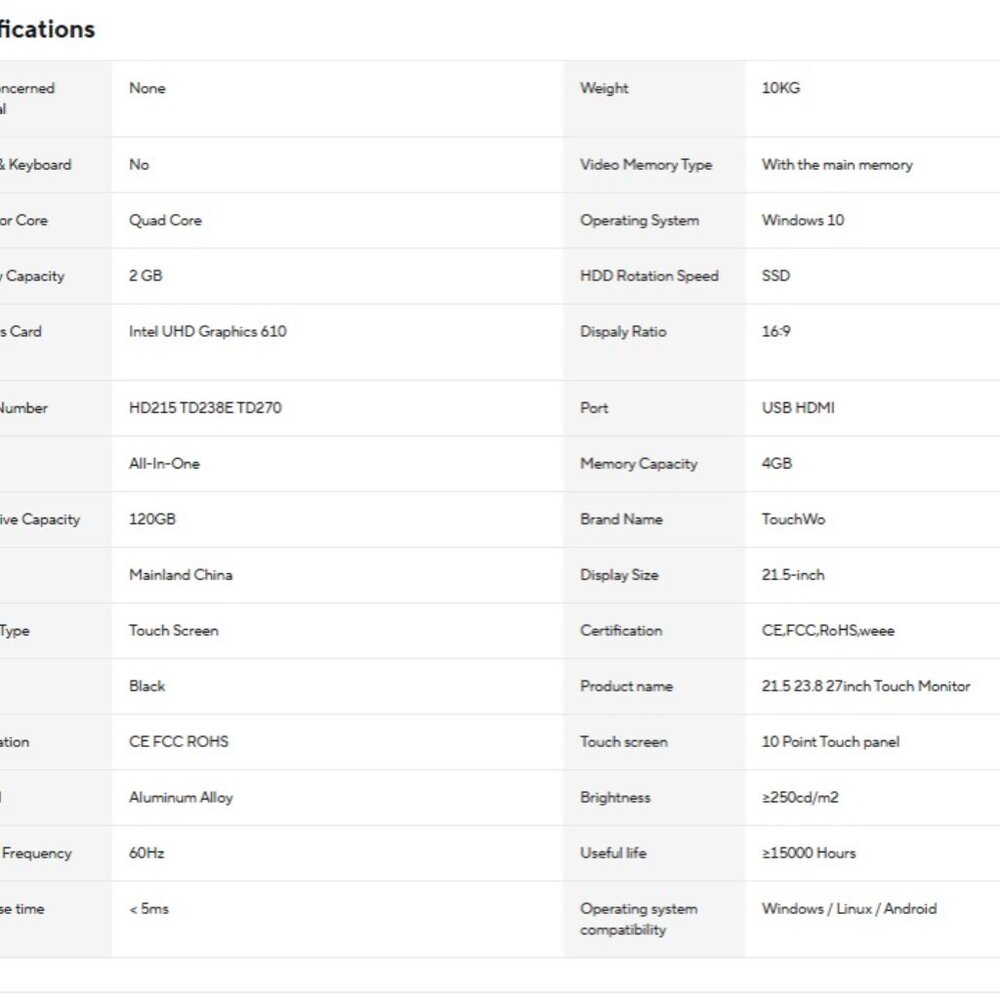Click the Aluminum Alloy material value
Viewport: 1000px width, 1000px height.
point(180,798)
